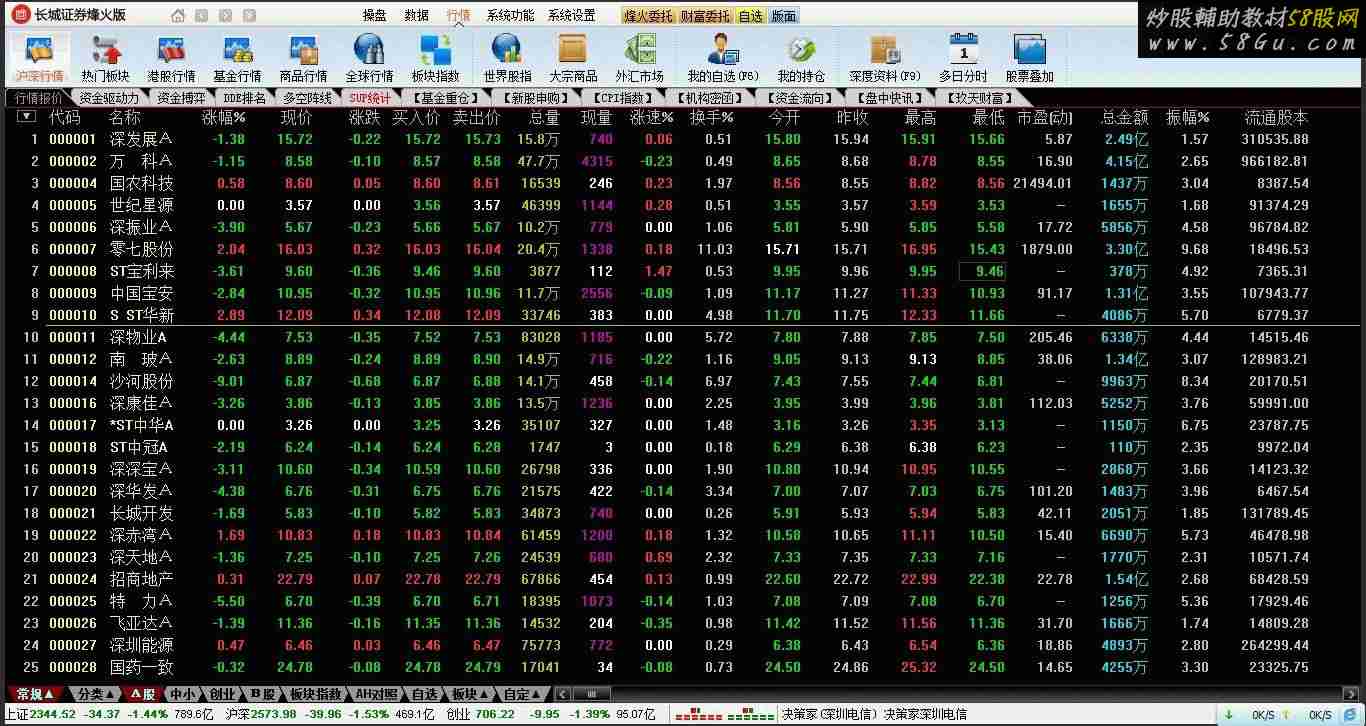Expand the 常规▲ bottom tab menu

point(34,694)
